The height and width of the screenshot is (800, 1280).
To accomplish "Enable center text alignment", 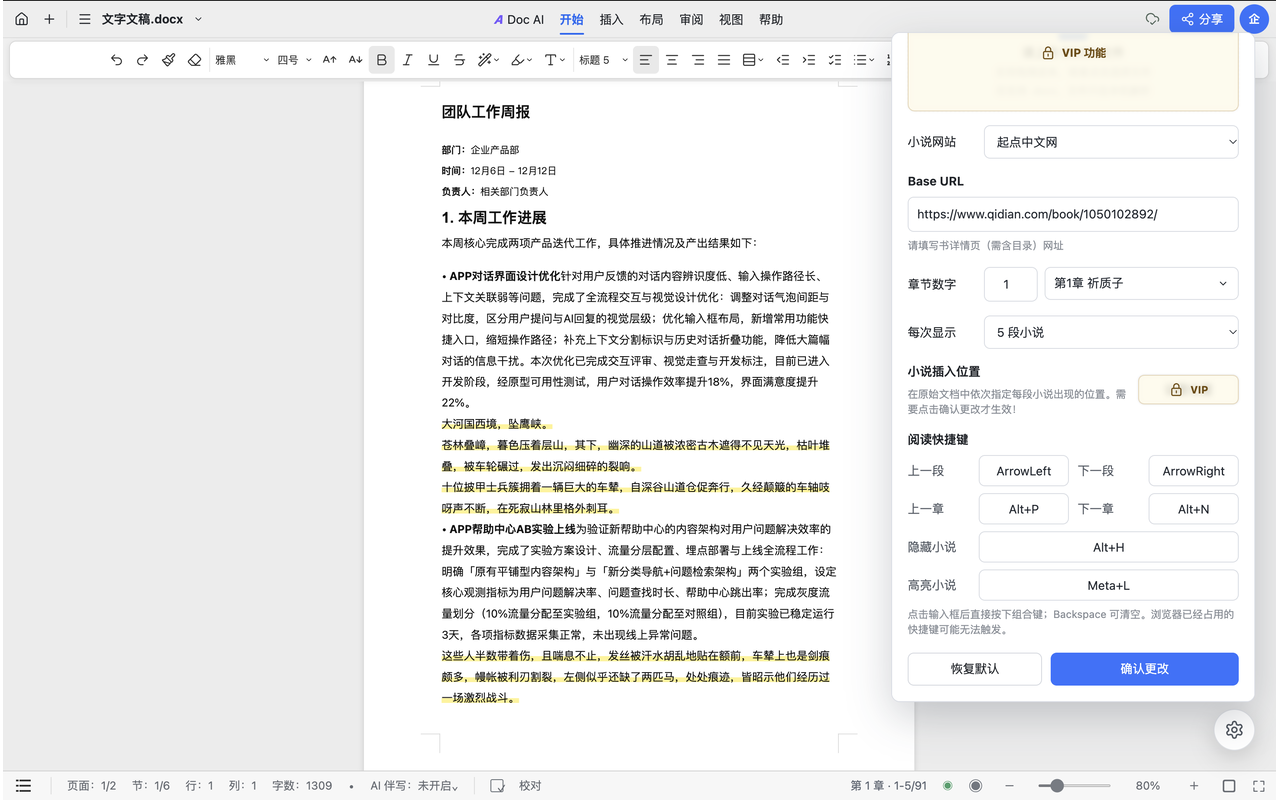I will [672, 60].
